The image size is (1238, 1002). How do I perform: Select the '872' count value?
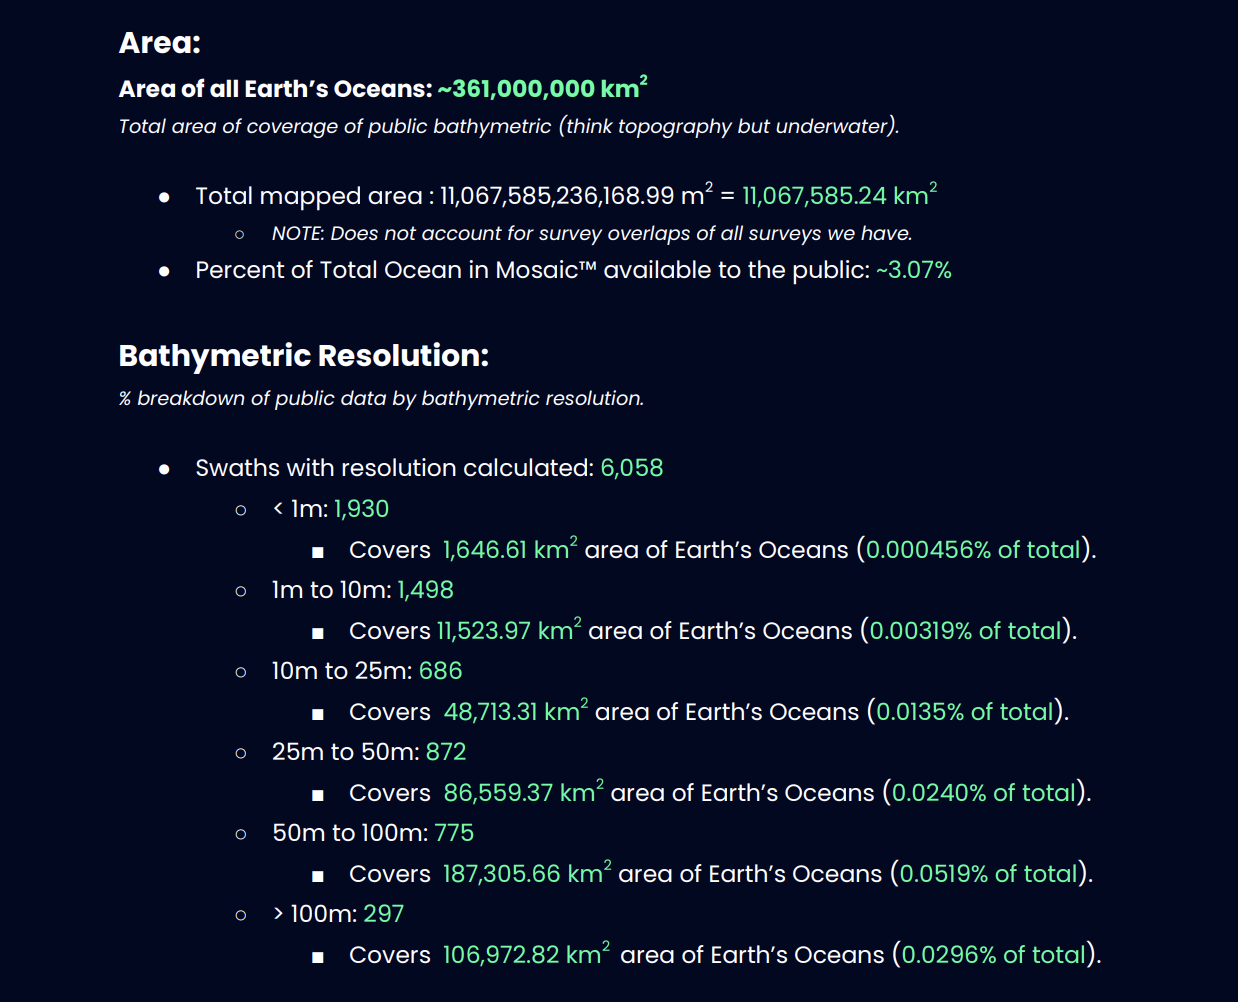coord(446,752)
